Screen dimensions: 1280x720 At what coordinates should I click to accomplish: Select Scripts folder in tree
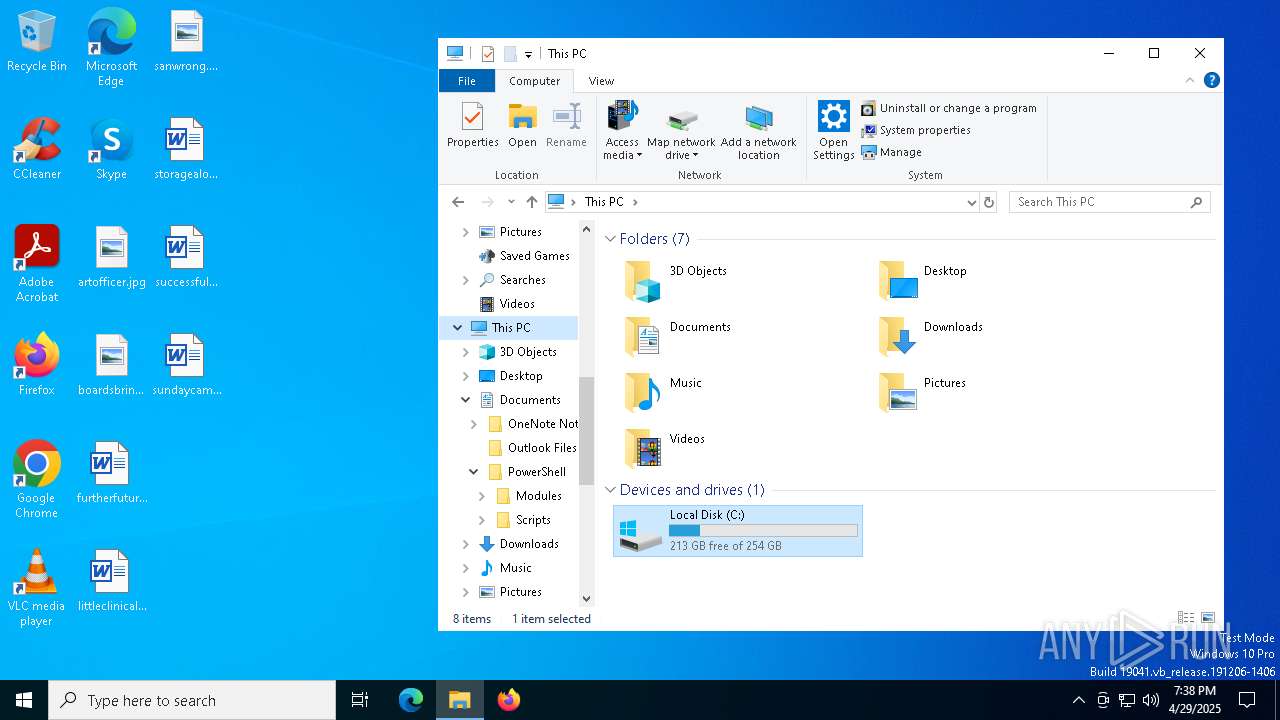pyautogui.click(x=523, y=520)
